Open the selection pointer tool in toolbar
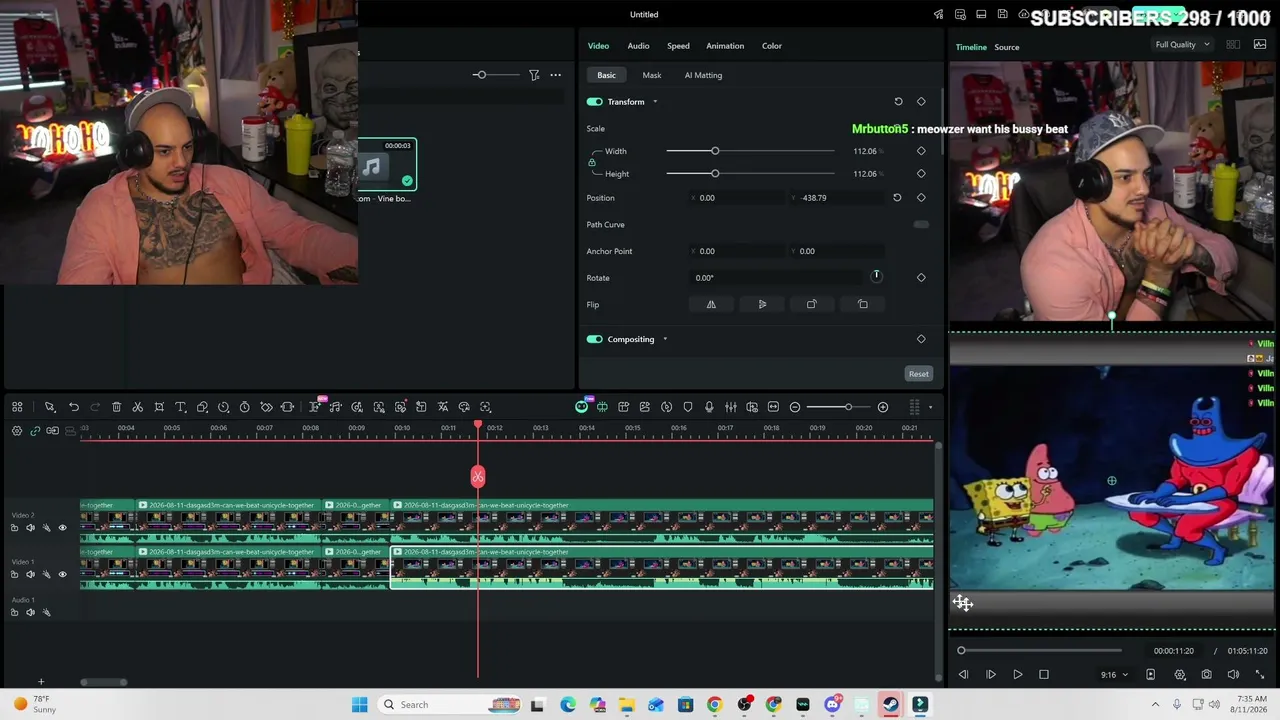 point(50,407)
